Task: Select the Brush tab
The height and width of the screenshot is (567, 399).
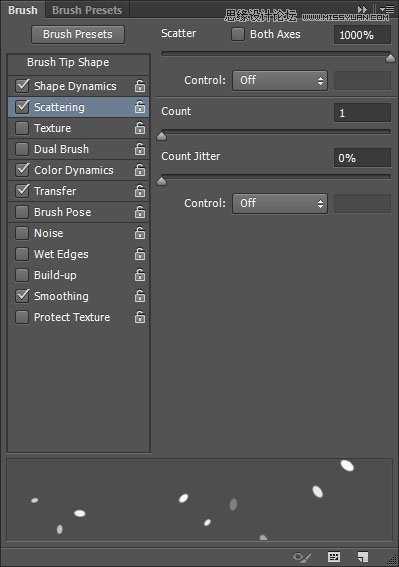Action: tap(22, 10)
